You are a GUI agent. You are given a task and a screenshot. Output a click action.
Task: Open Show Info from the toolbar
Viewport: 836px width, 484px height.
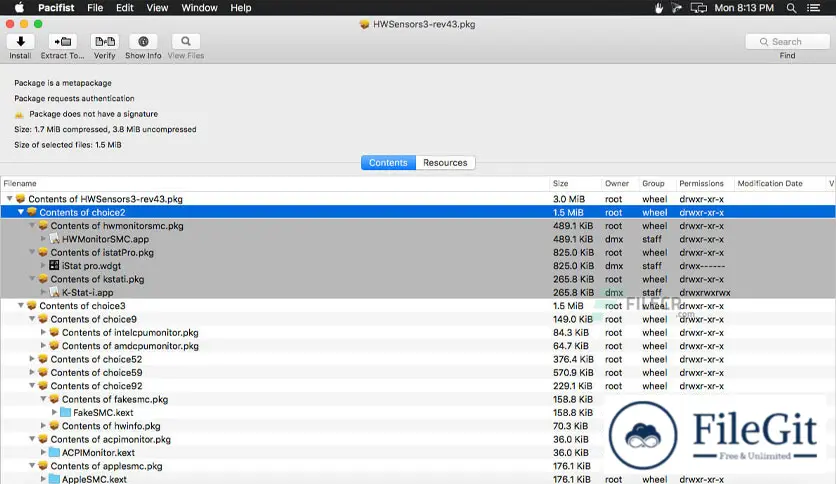click(x=143, y=42)
